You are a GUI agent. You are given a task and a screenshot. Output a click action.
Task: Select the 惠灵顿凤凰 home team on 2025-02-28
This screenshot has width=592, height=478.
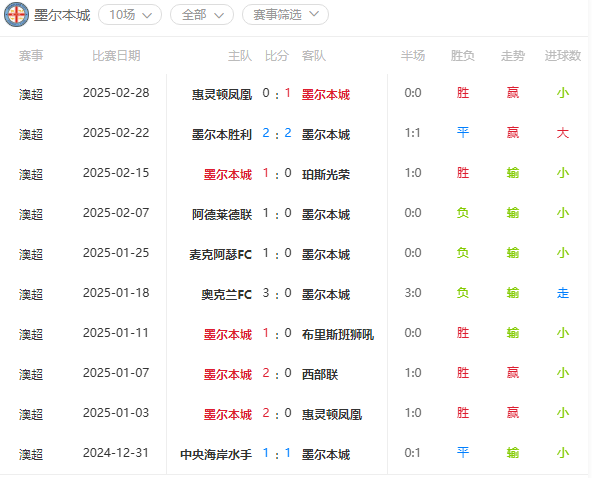222,94
